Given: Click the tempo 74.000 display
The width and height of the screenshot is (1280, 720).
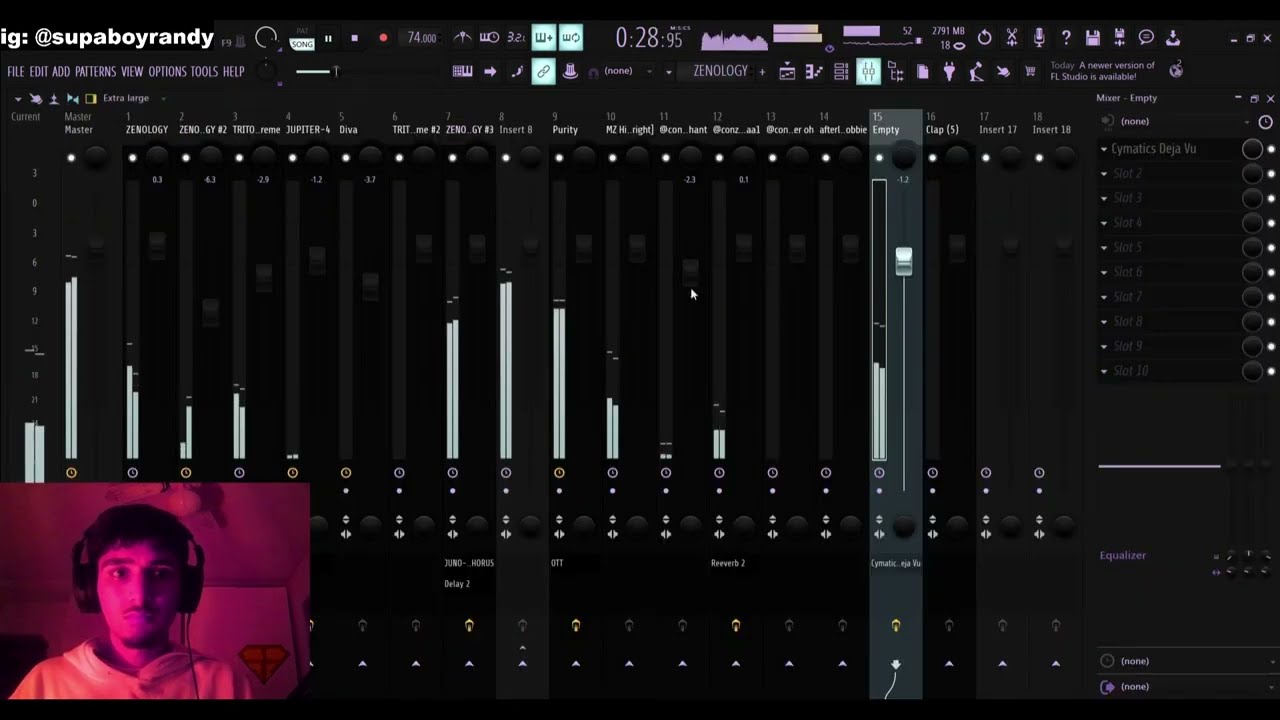Looking at the screenshot, I should [x=422, y=38].
